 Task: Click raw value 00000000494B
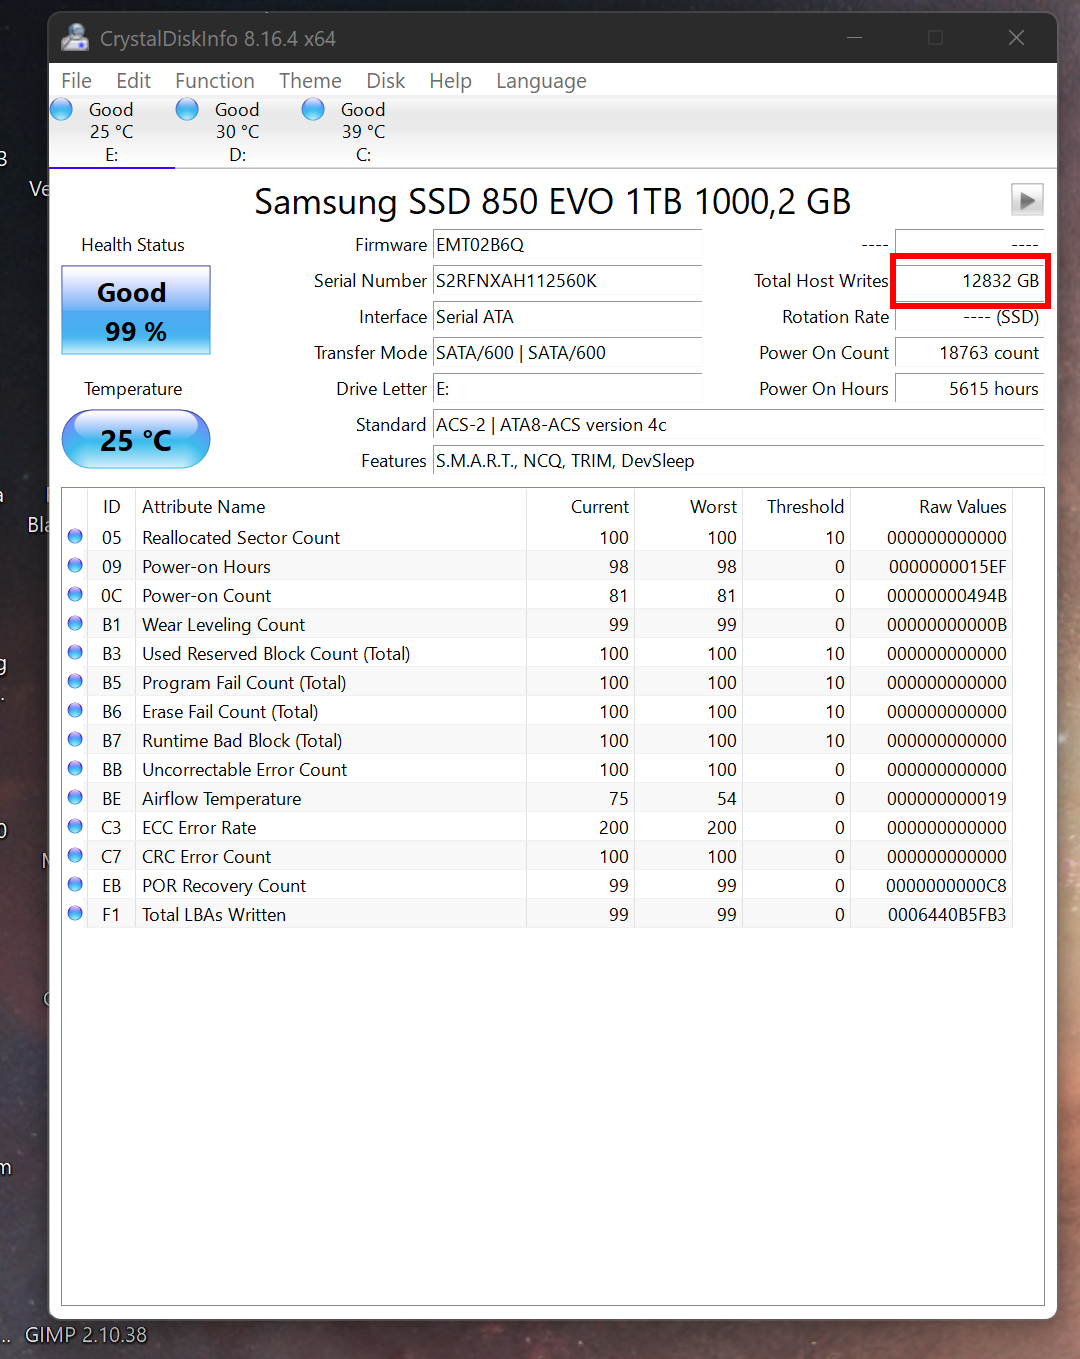[x=947, y=596]
